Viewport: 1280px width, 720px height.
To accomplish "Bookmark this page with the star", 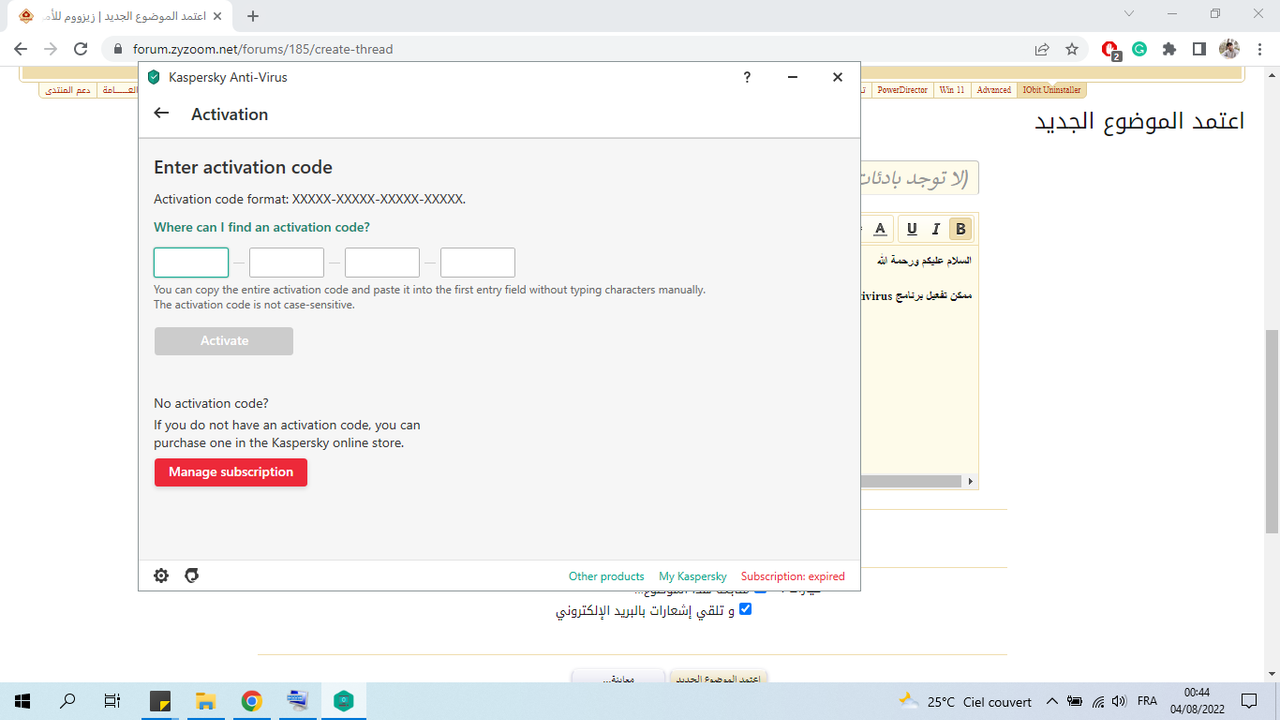I will coord(1072,49).
